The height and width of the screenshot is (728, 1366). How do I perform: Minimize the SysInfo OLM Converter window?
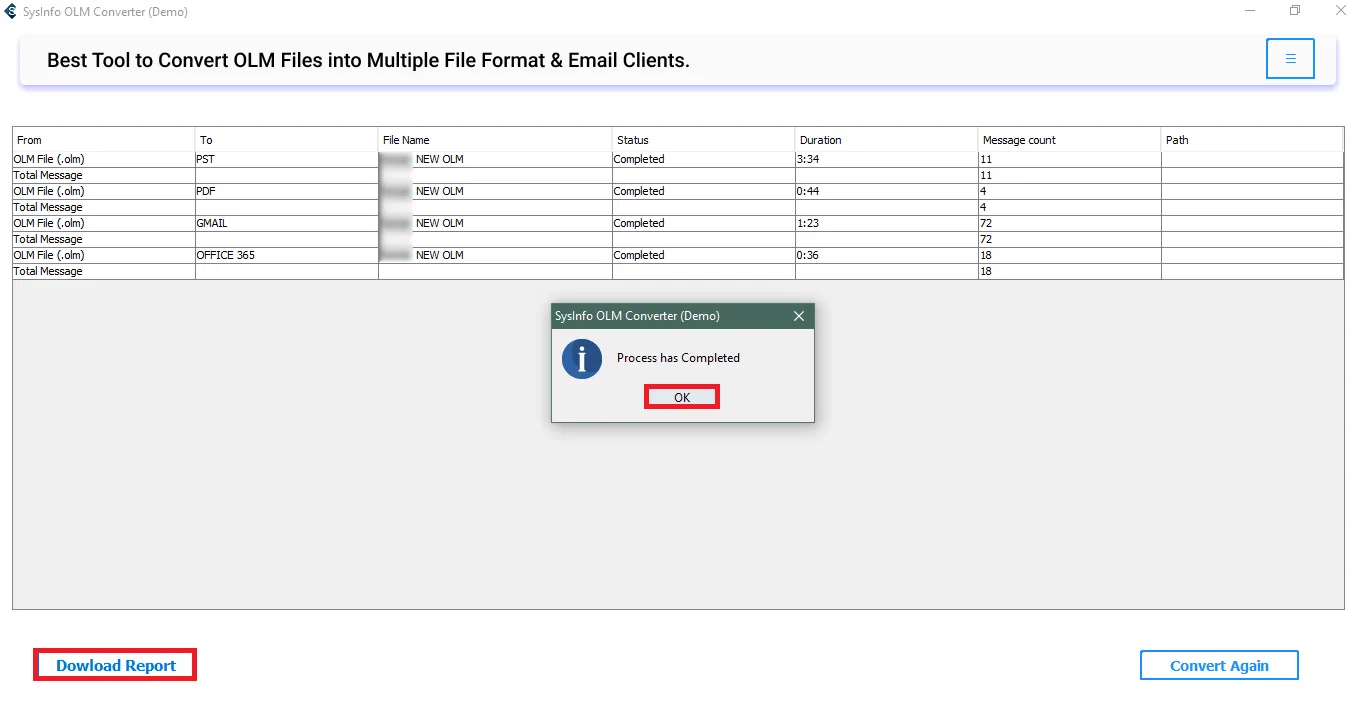(1250, 11)
